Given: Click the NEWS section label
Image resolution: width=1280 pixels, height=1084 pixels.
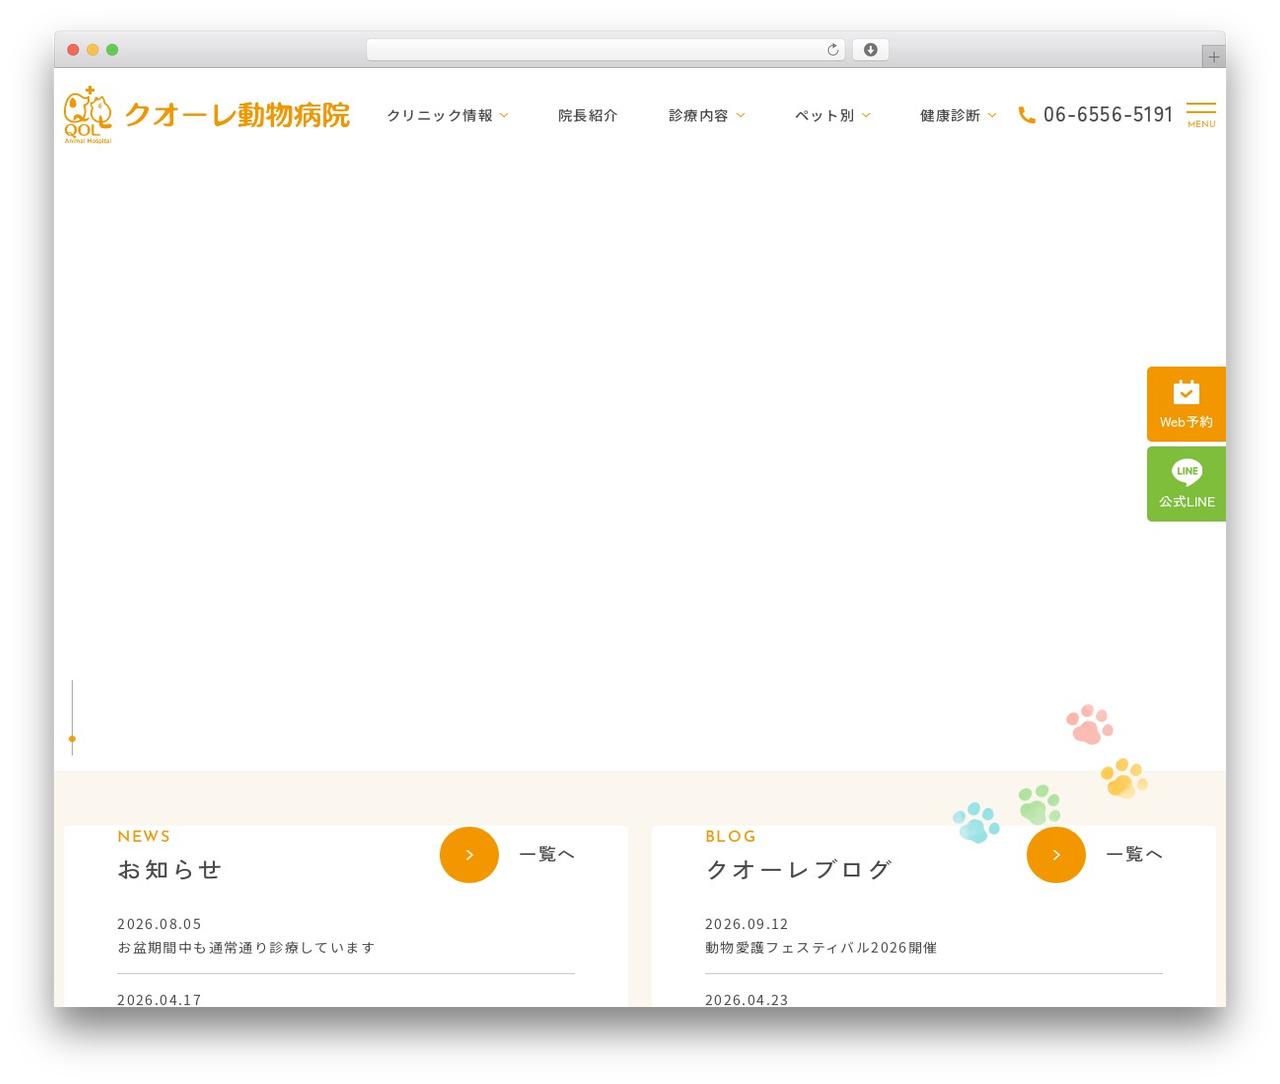Looking at the screenshot, I should point(144,837).
